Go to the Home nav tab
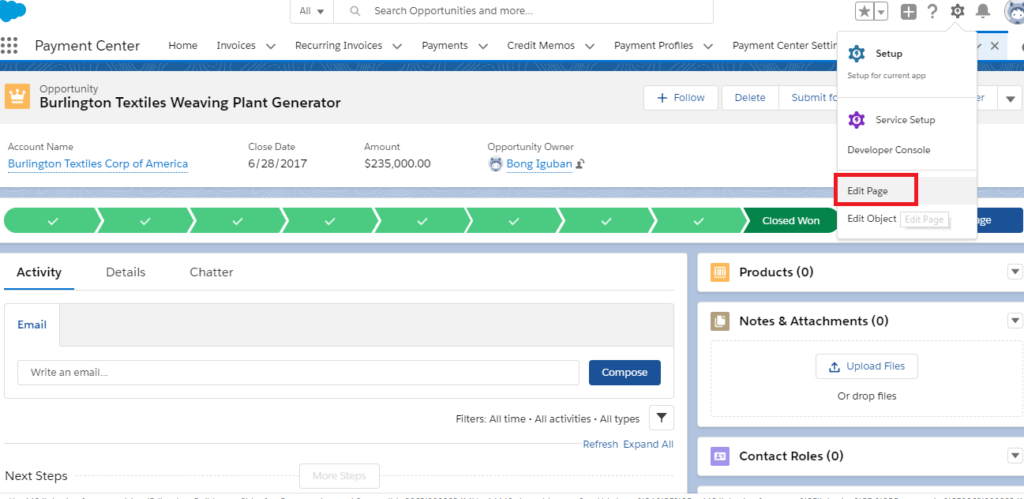 [x=183, y=46]
